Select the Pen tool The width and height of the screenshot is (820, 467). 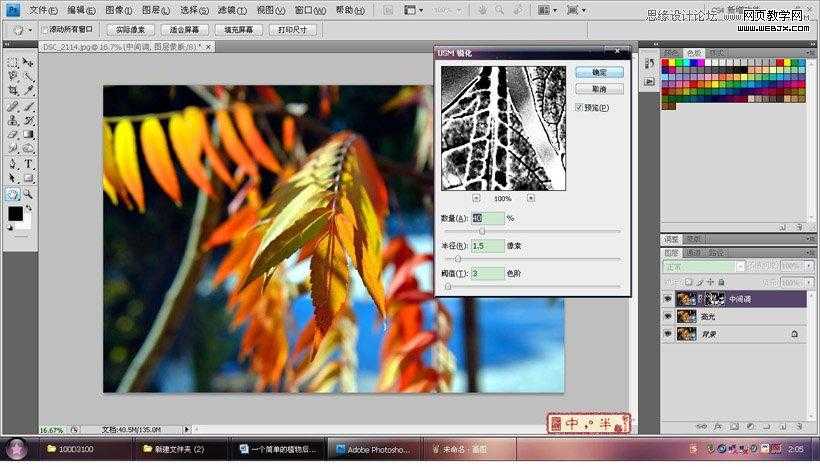point(13,164)
